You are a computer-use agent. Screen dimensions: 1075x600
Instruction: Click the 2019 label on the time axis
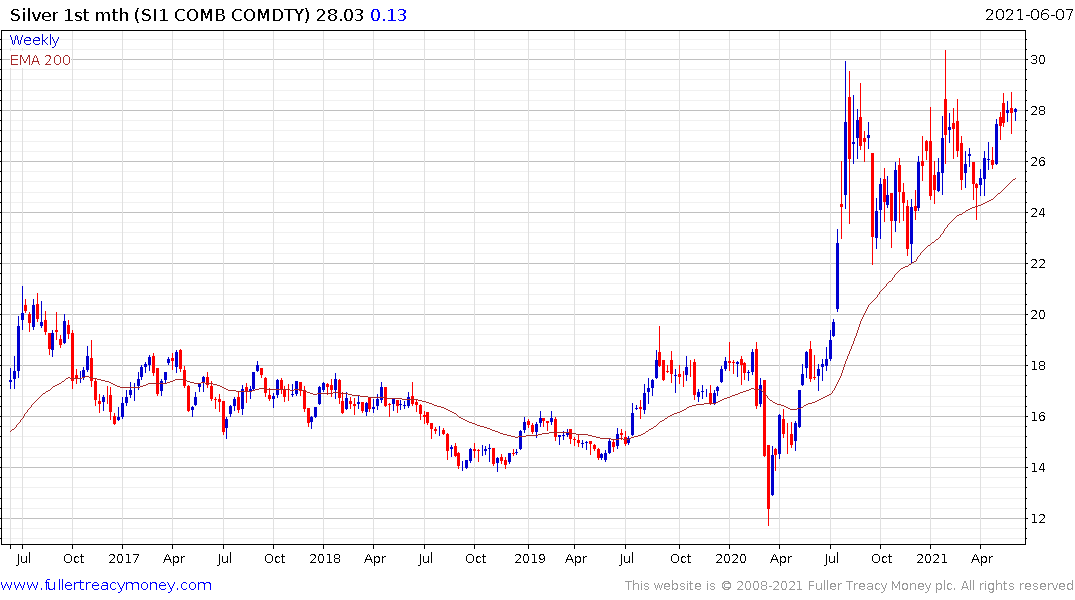530,558
